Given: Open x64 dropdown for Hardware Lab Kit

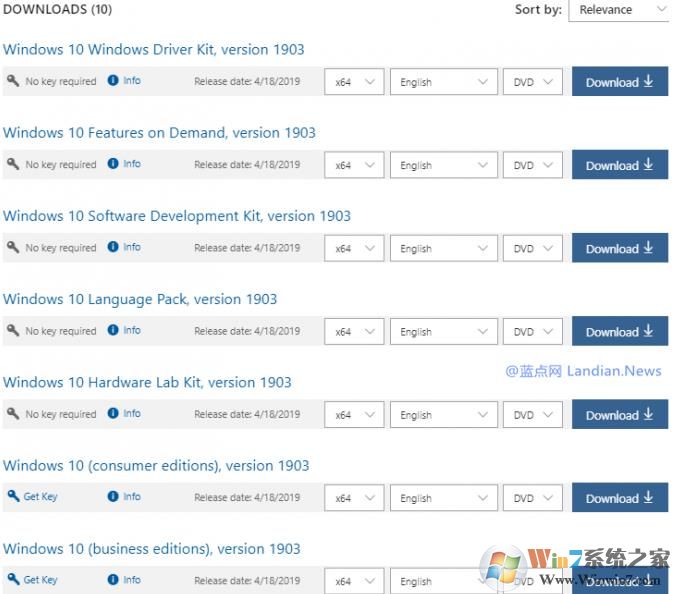Looking at the screenshot, I should click(x=354, y=415).
